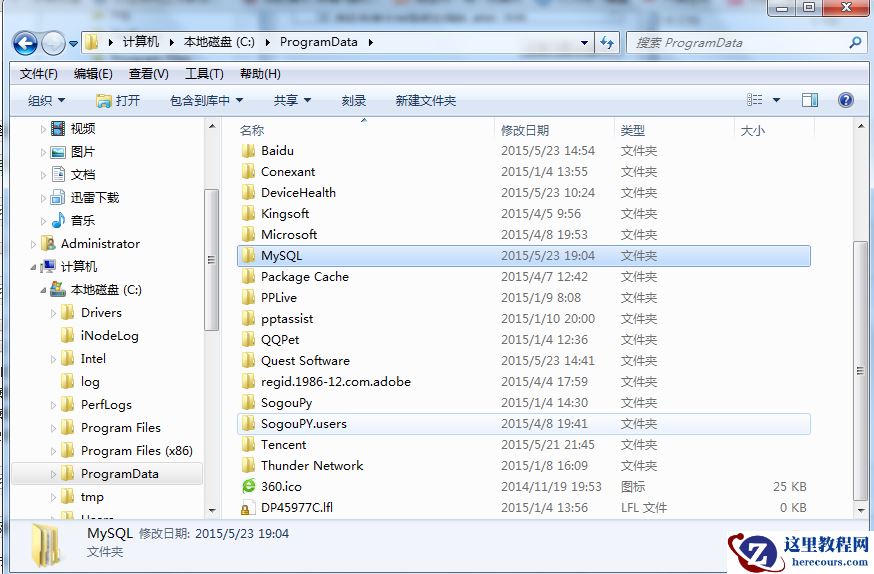Screen dimensions: 874x574
Task: Click the magnifier search icon
Action: pos(855,42)
